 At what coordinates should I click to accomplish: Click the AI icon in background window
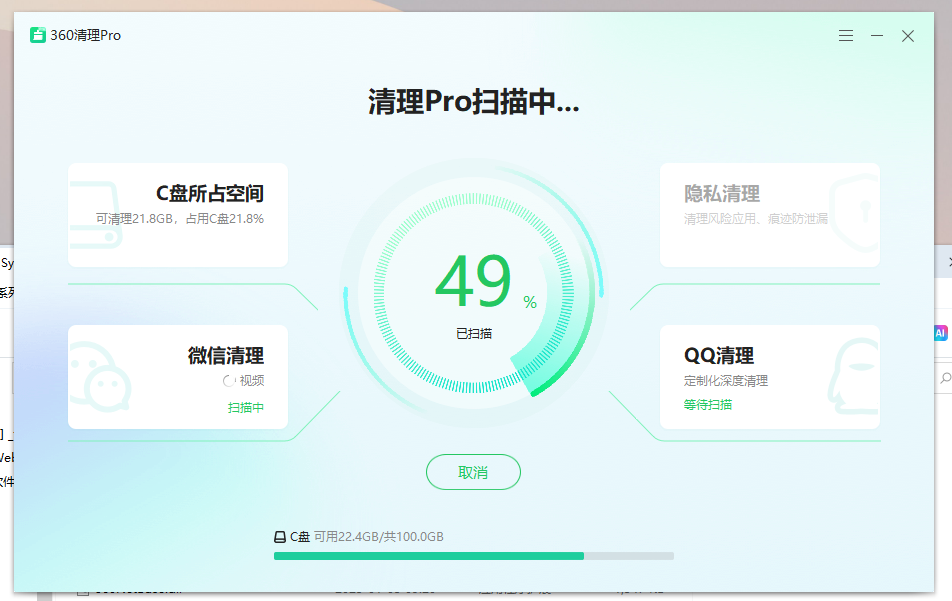point(940,333)
